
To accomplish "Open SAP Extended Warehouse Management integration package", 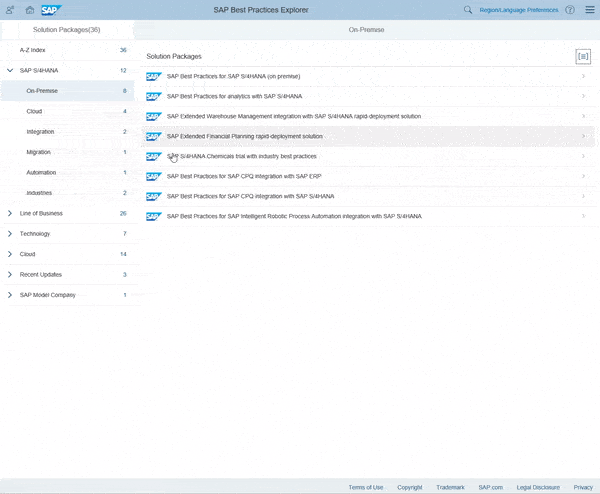I will pos(294,116).
